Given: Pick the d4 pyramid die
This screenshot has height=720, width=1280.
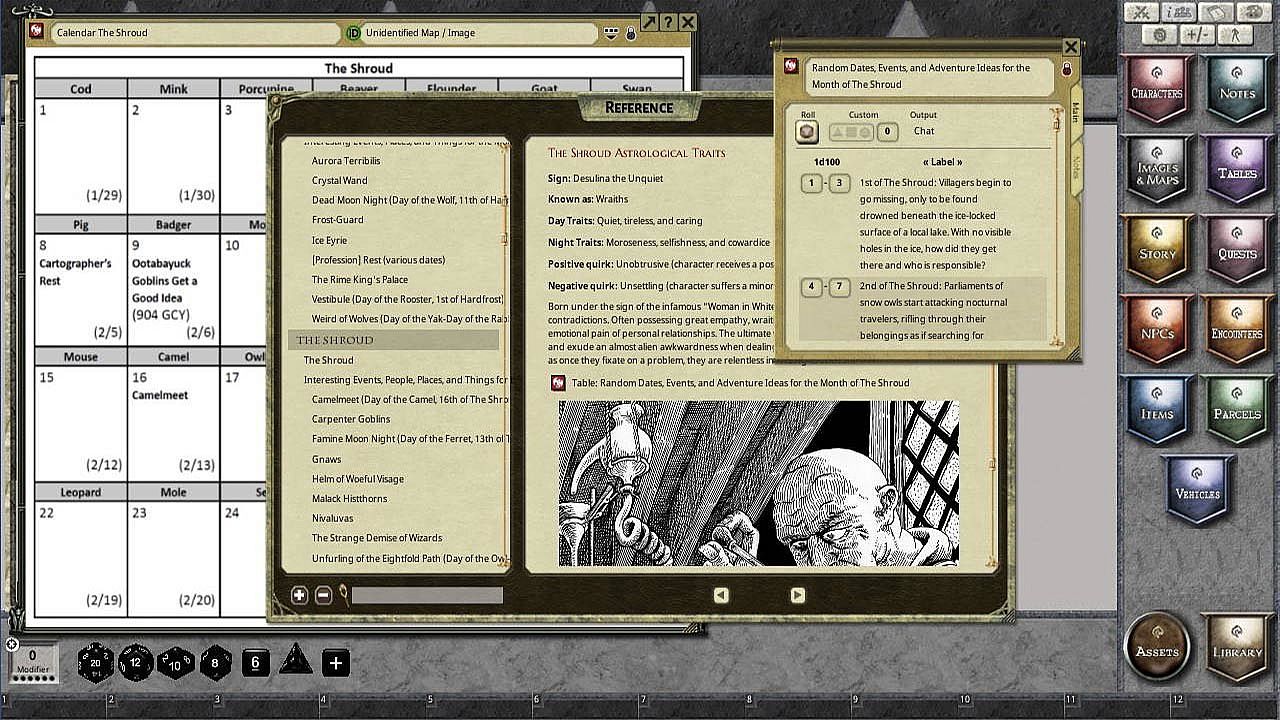Looking at the screenshot, I should (296, 660).
